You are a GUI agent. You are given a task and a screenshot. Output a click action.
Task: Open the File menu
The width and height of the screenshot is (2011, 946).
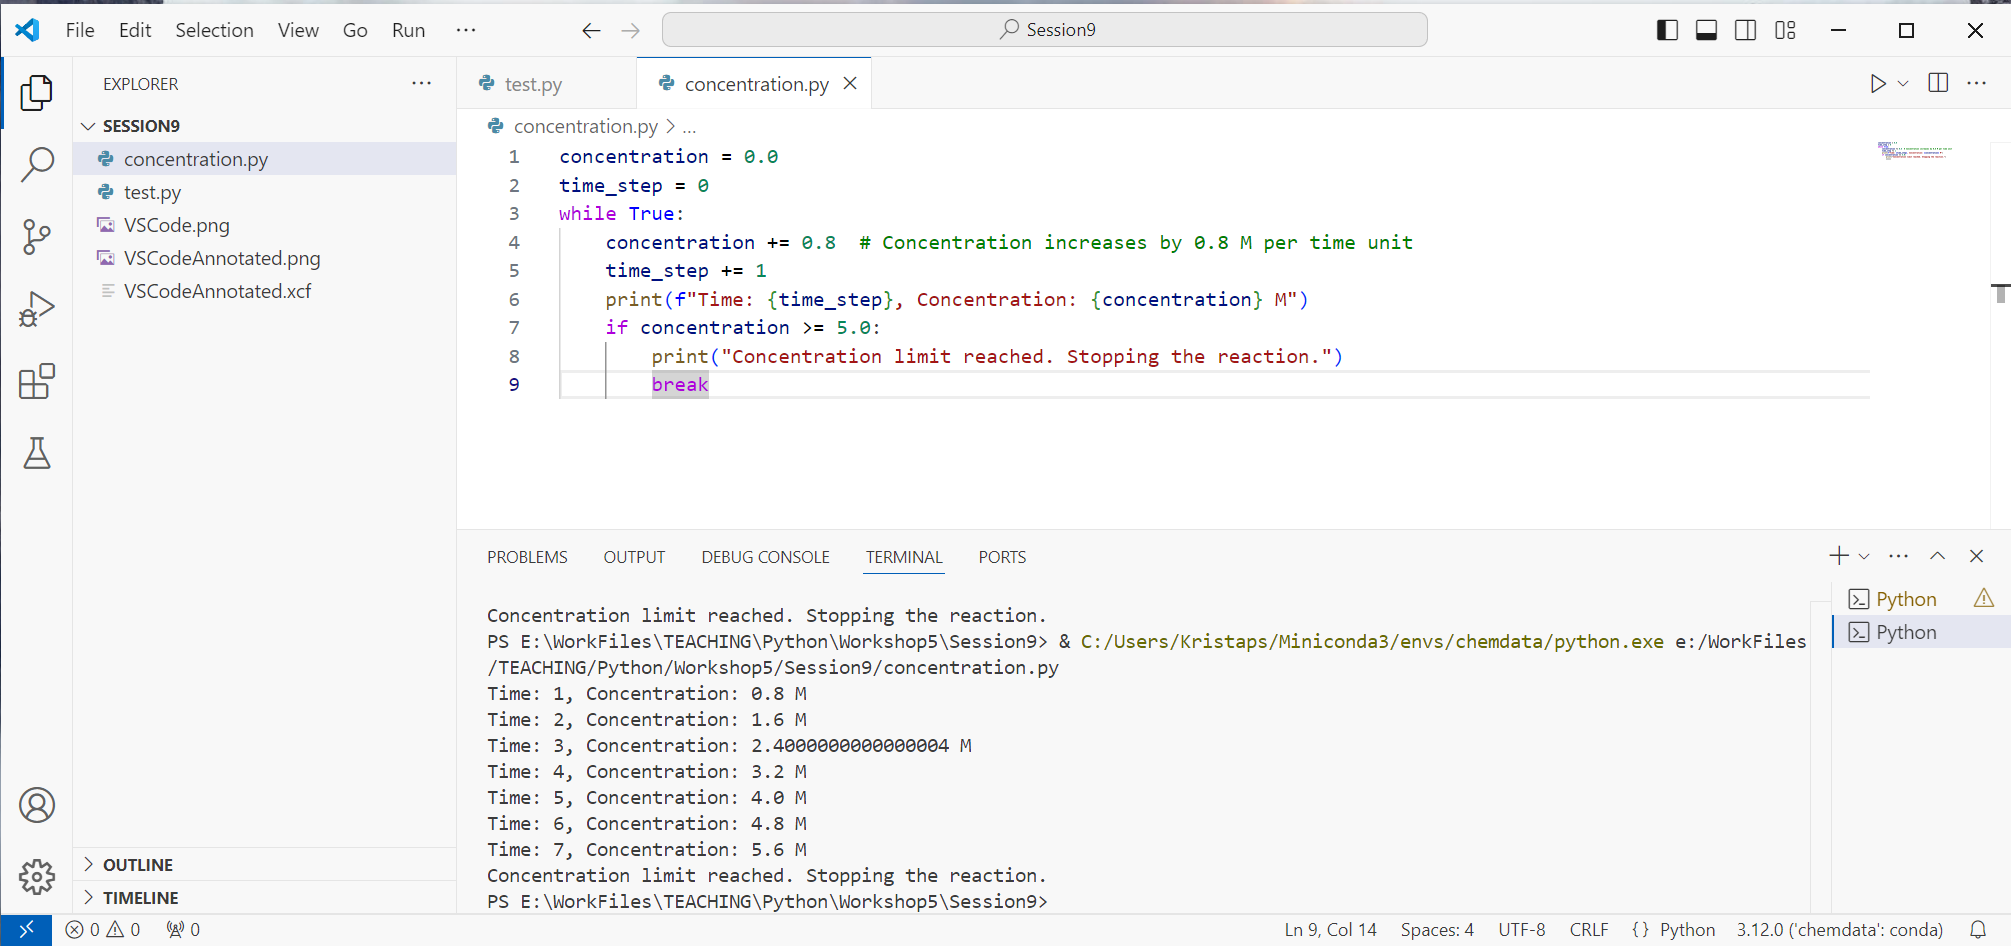click(x=80, y=30)
